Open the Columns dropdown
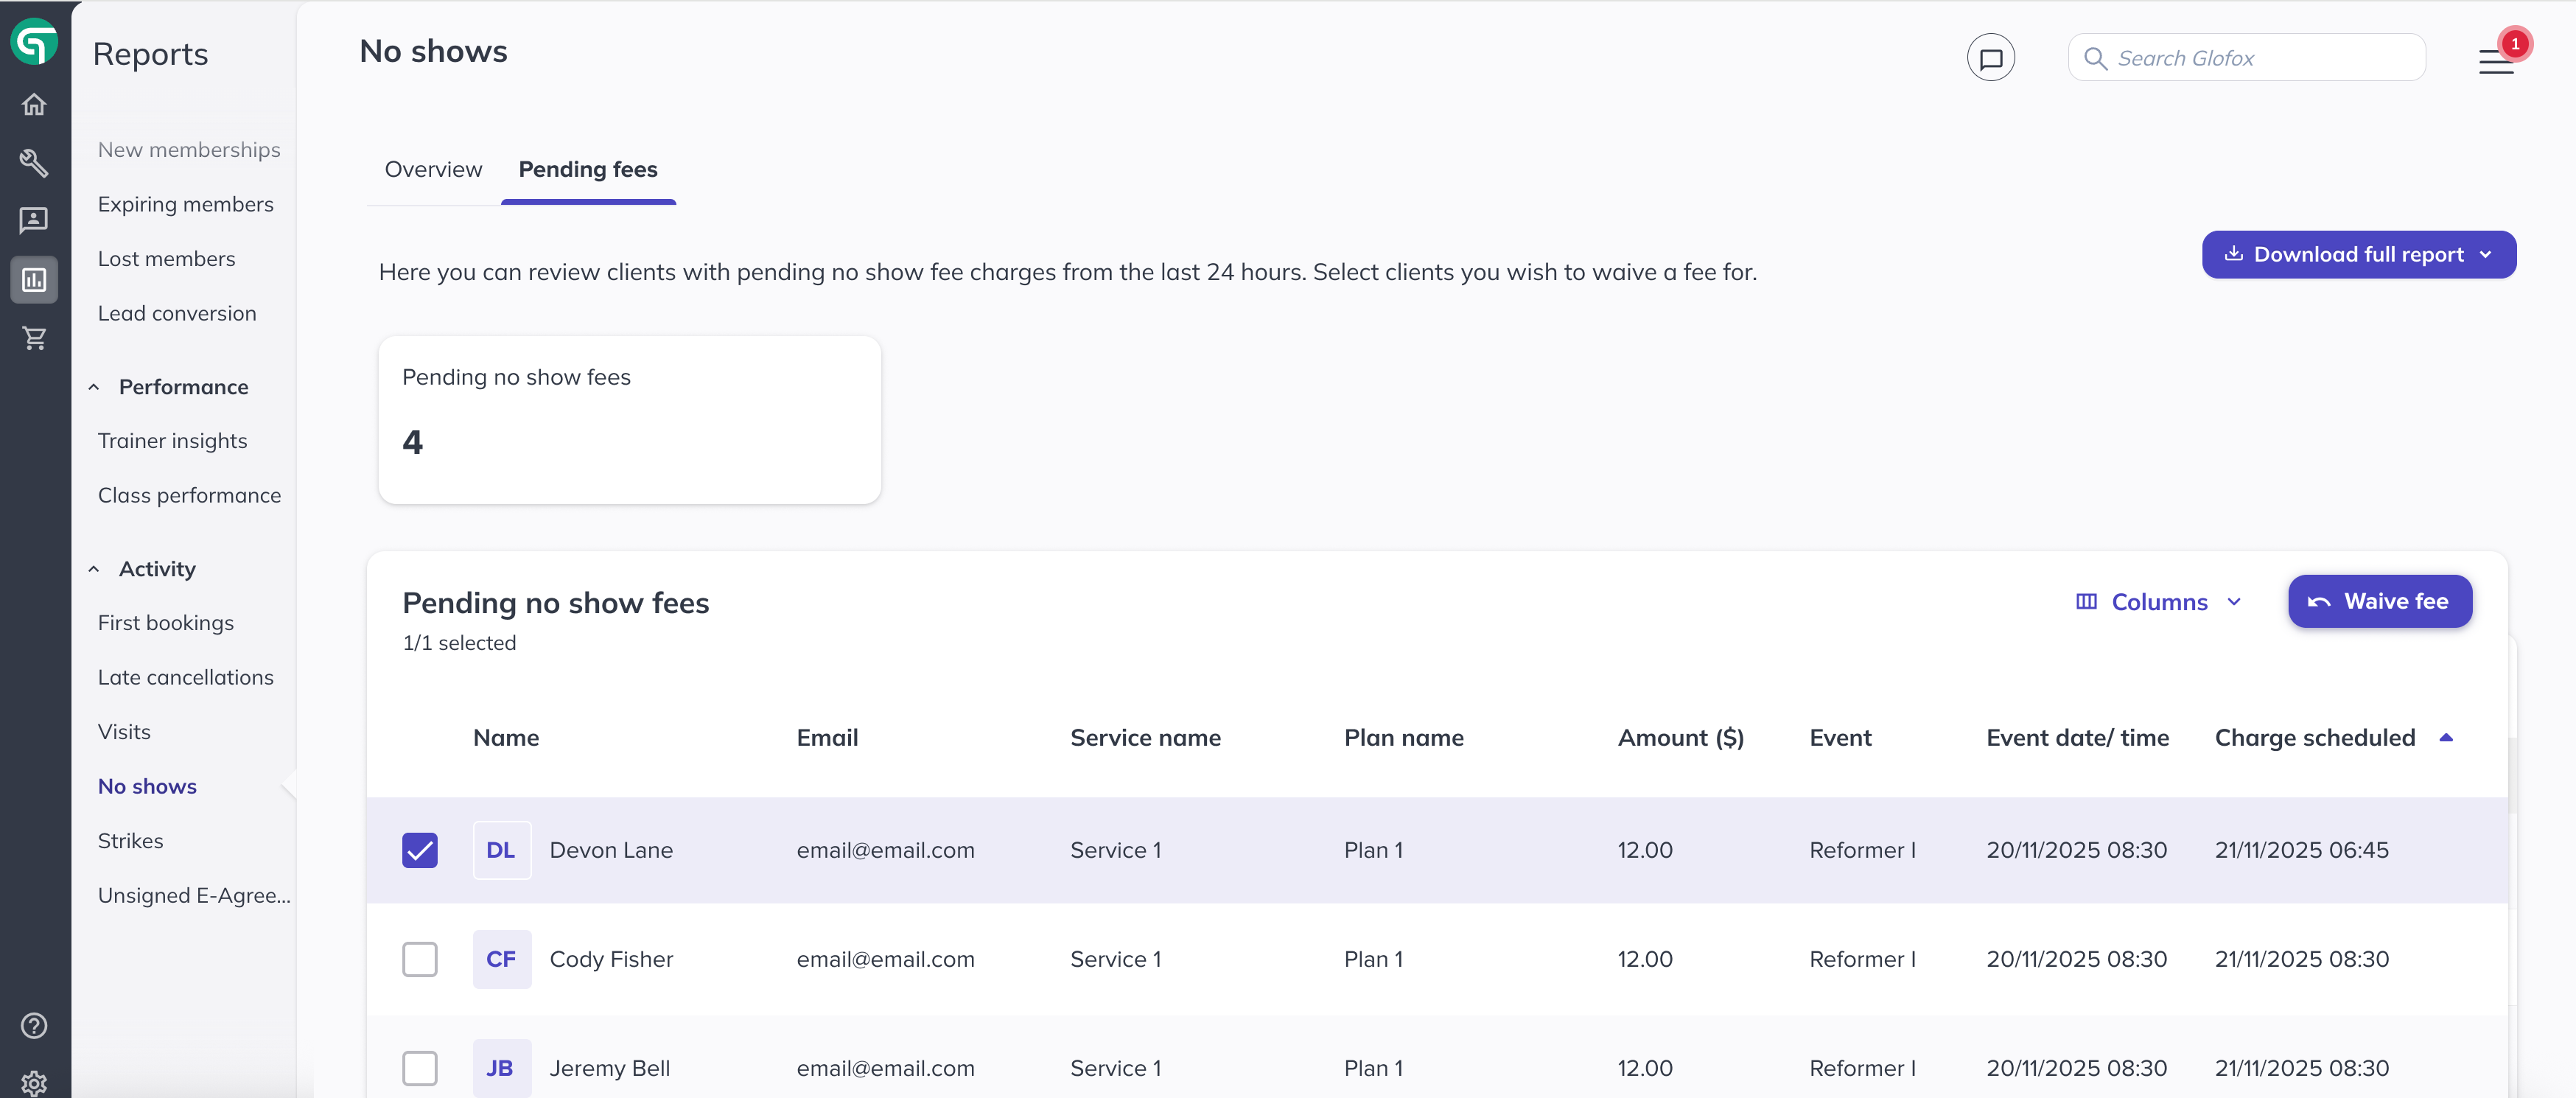This screenshot has width=2576, height=1098. pos(2159,602)
